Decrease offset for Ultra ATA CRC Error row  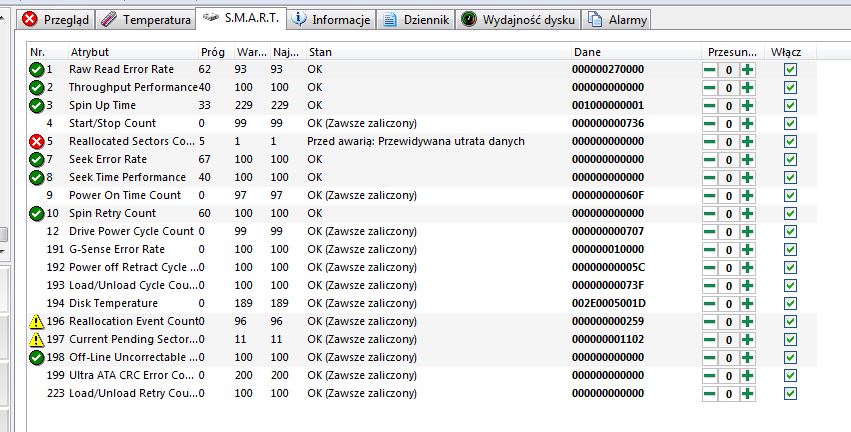709,376
